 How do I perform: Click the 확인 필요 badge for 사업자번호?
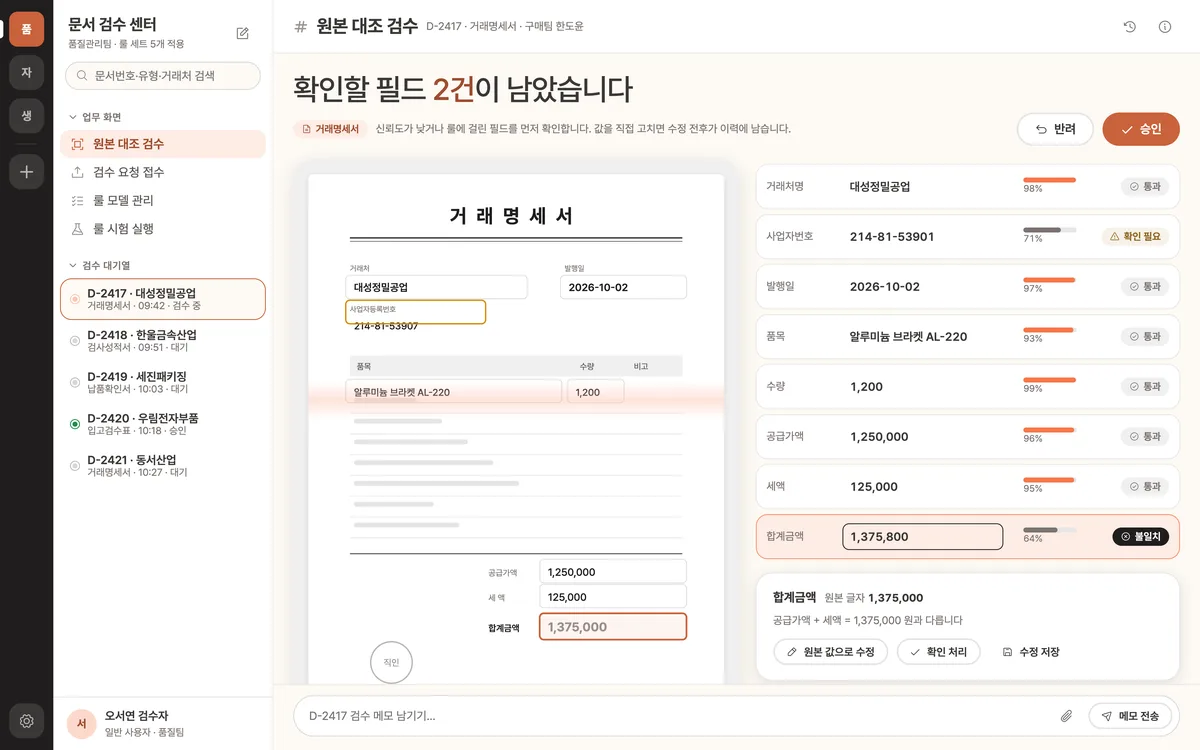pos(1135,237)
